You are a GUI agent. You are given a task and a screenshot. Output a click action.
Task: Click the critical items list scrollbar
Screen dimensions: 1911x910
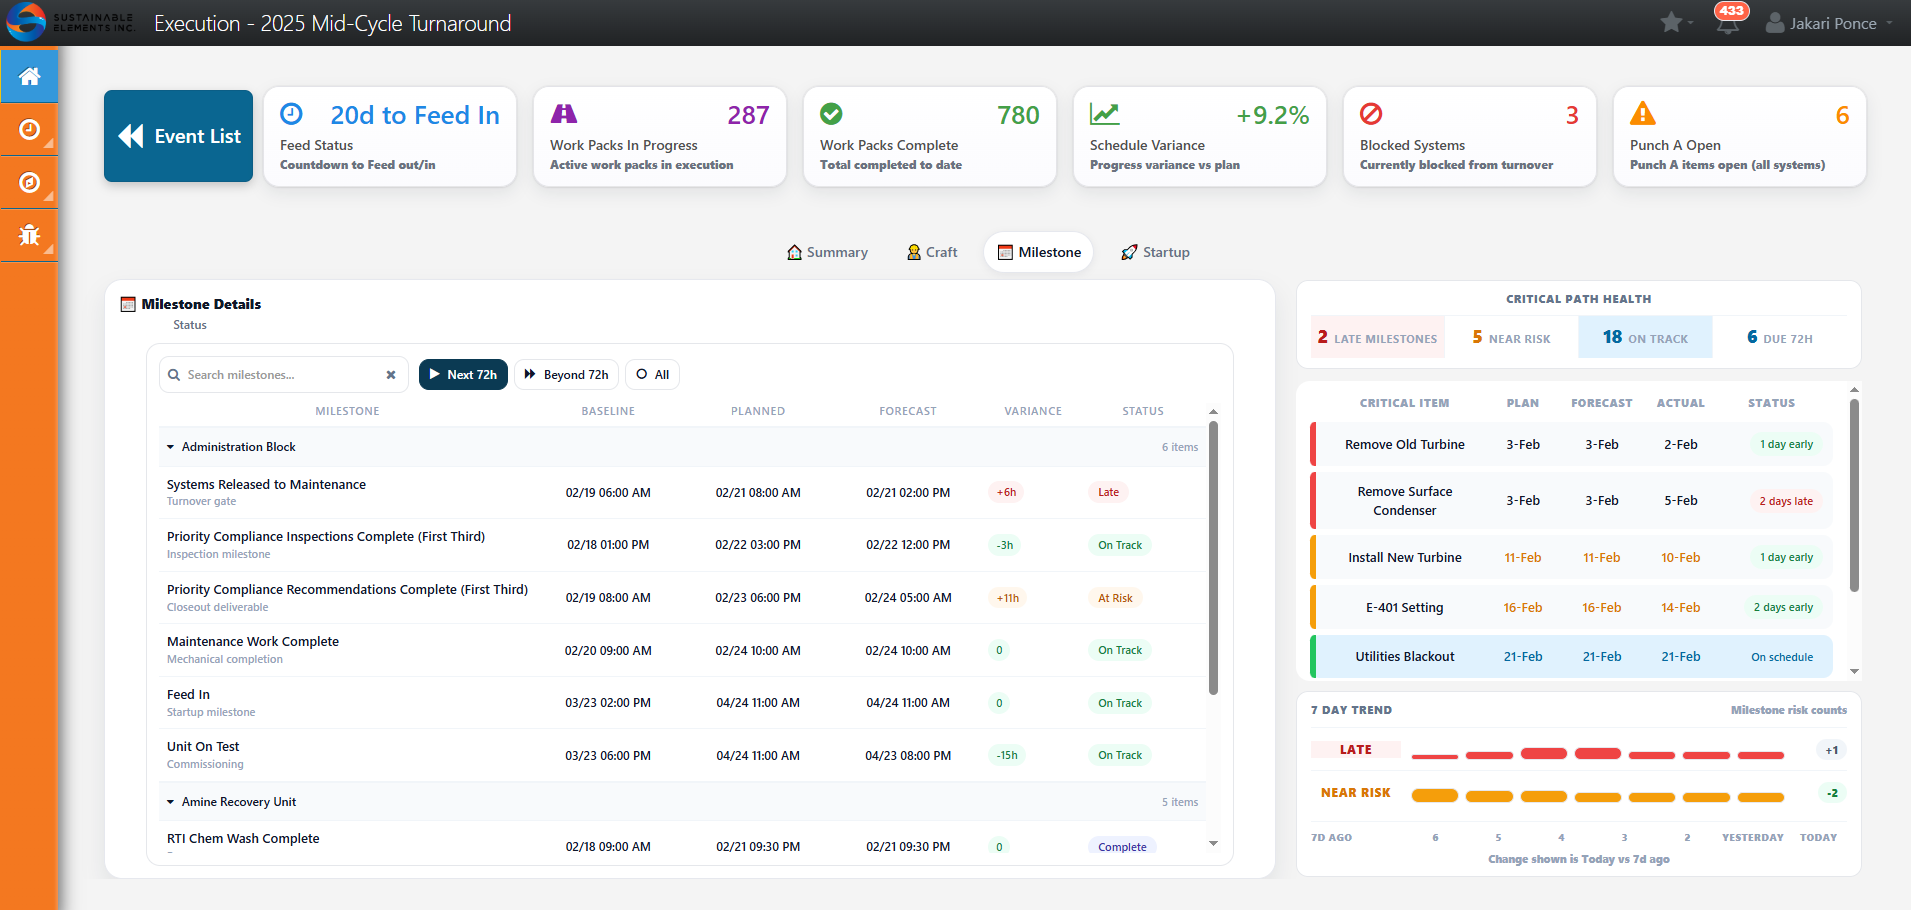click(x=1854, y=495)
